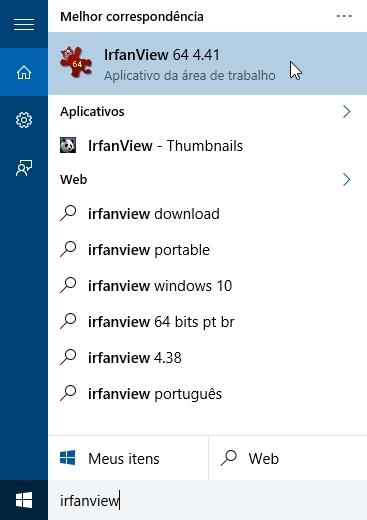This screenshot has width=367, height=520.
Task: Search web for irfanview português
Action: click(207, 394)
